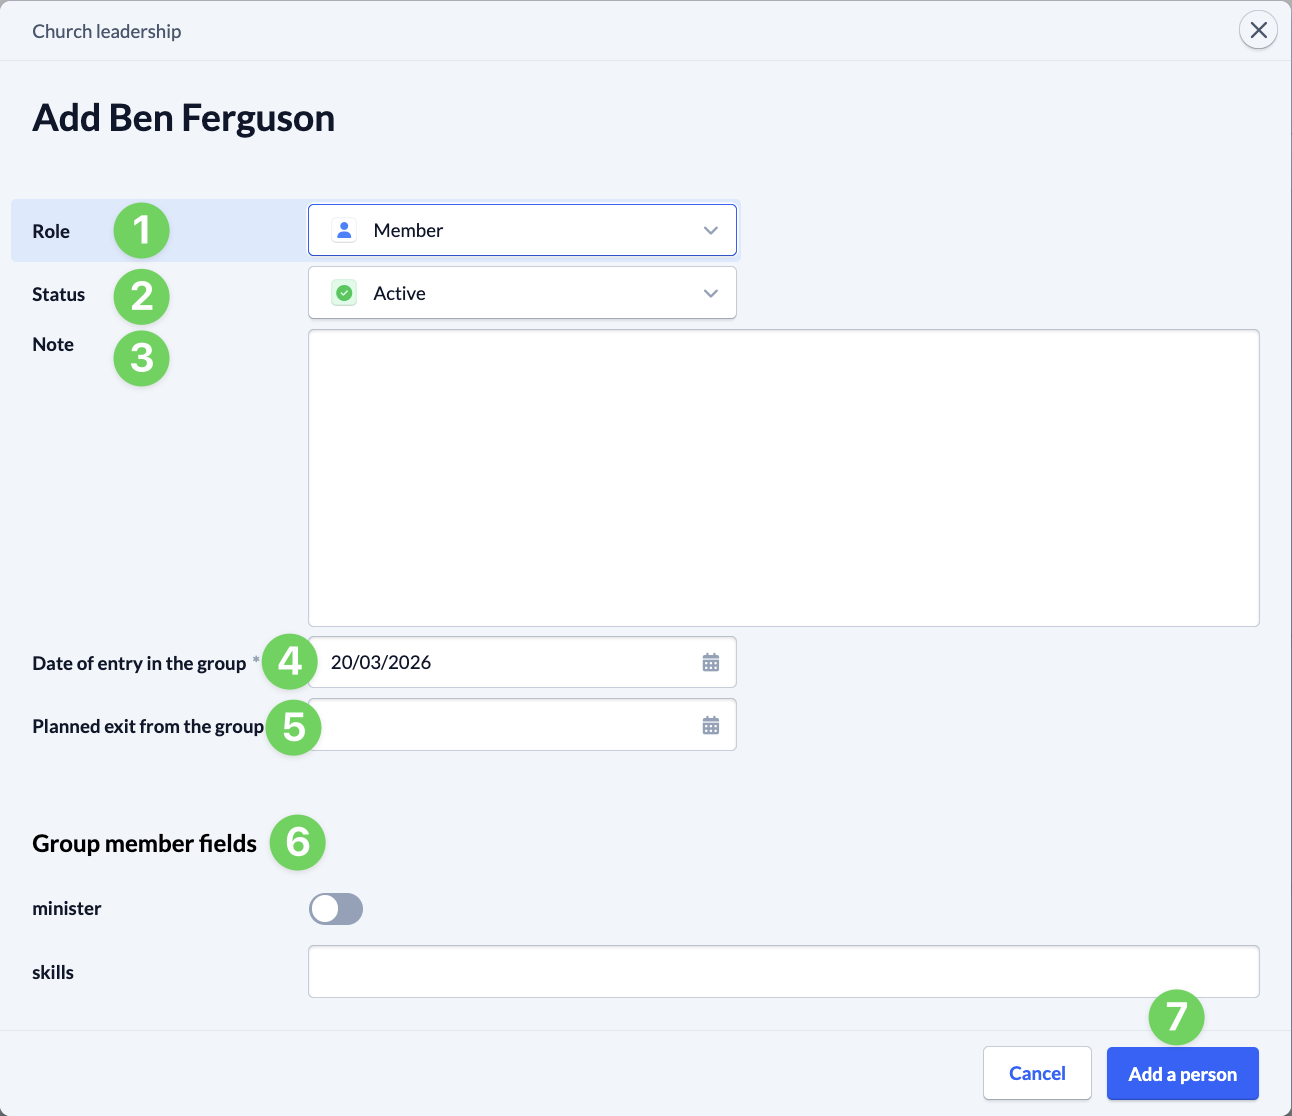Click the Add a person button
Screen dimensions: 1292x1116
pyautogui.click(x=1182, y=1073)
